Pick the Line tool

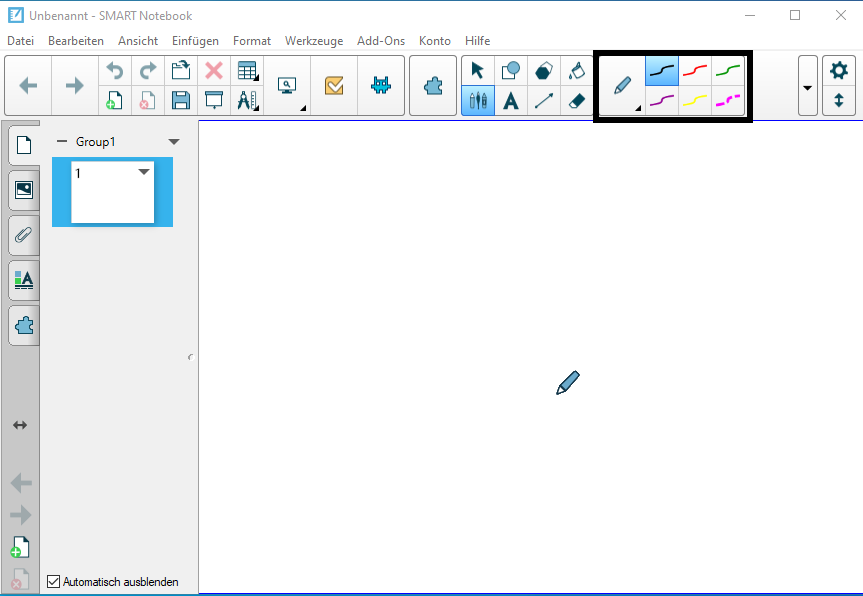(543, 100)
